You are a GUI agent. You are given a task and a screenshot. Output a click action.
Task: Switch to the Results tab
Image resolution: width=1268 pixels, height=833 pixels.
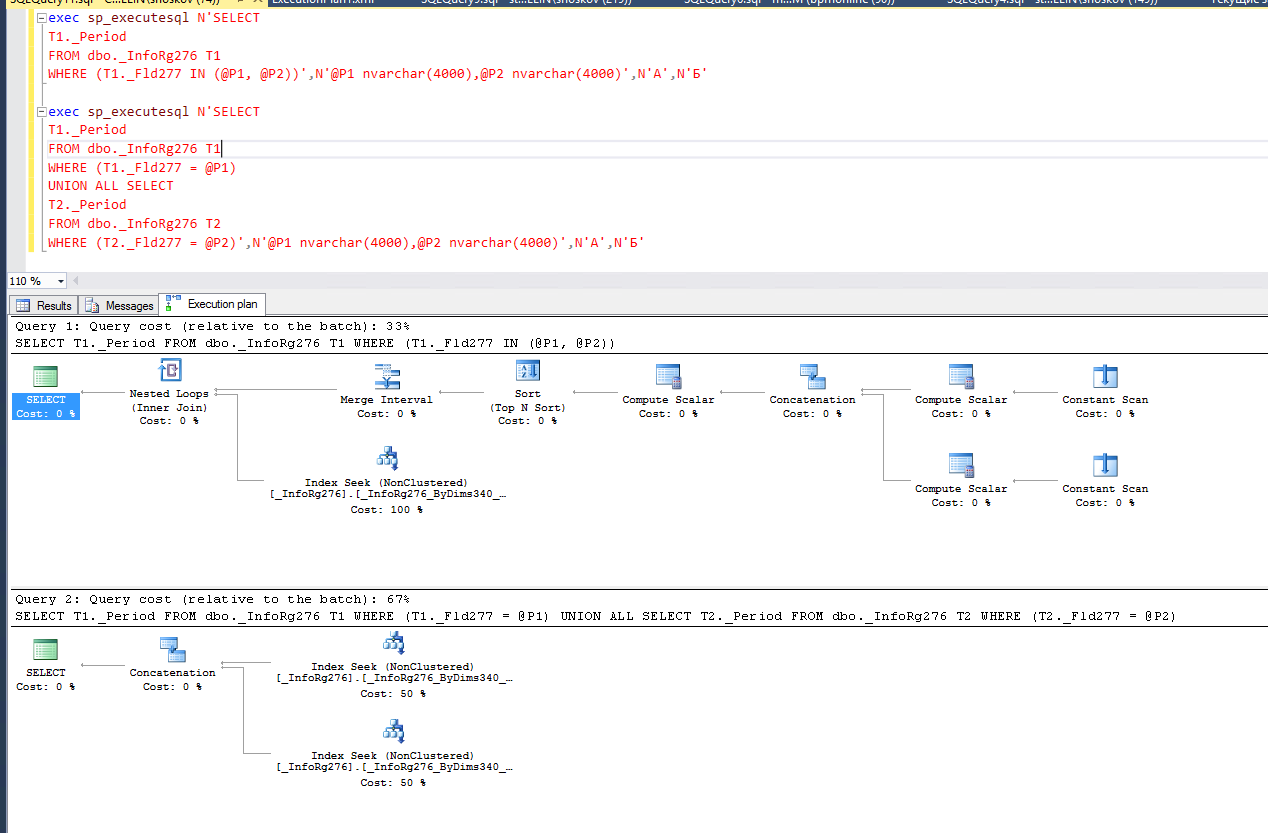(x=44, y=305)
